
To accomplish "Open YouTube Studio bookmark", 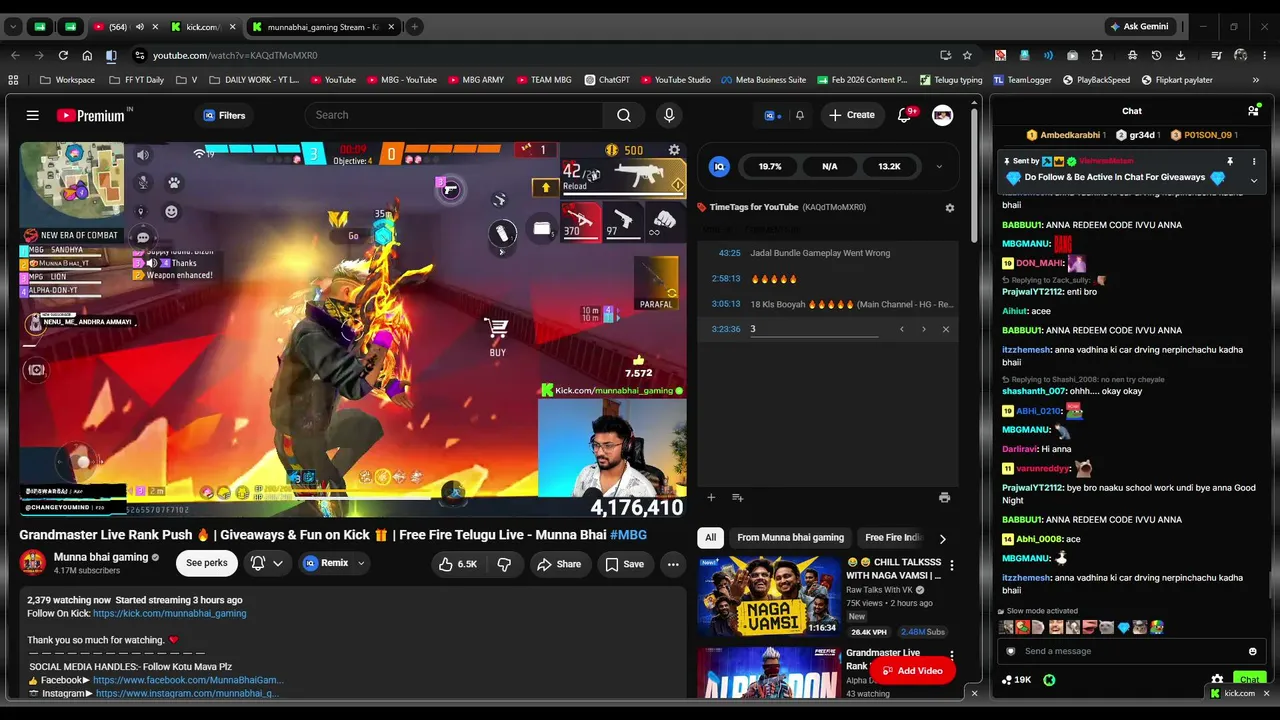I will point(675,80).
